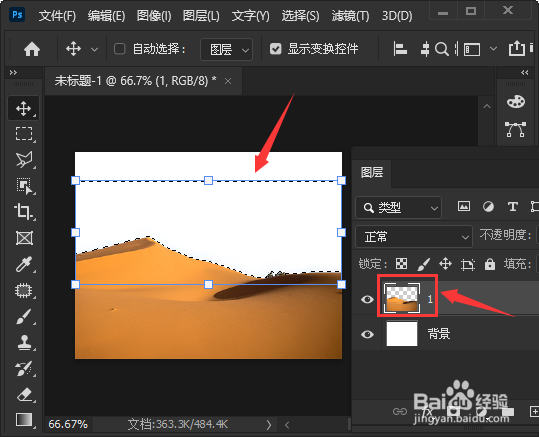
Task: Select the History Brush tool
Action: point(24,369)
